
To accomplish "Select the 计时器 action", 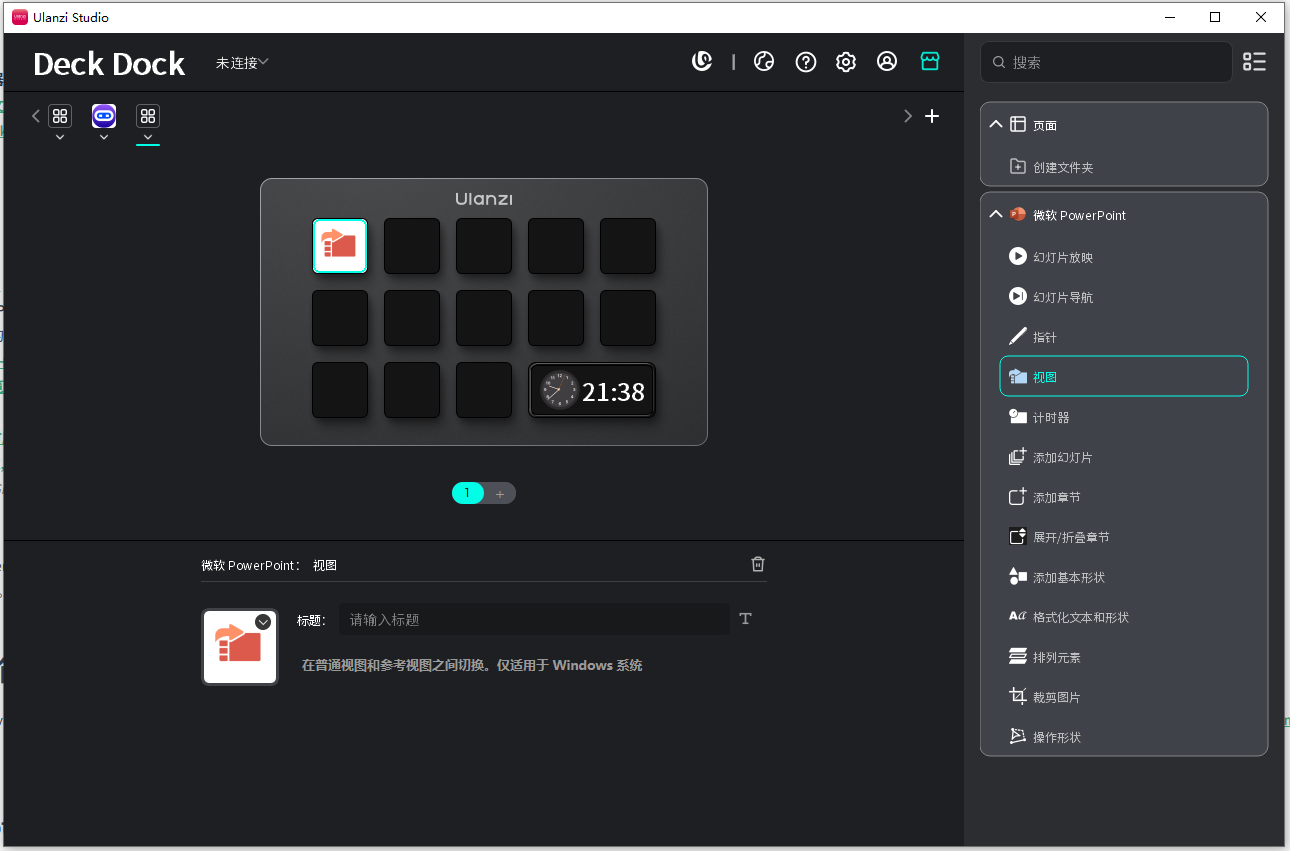I will [x=1050, y=417].
